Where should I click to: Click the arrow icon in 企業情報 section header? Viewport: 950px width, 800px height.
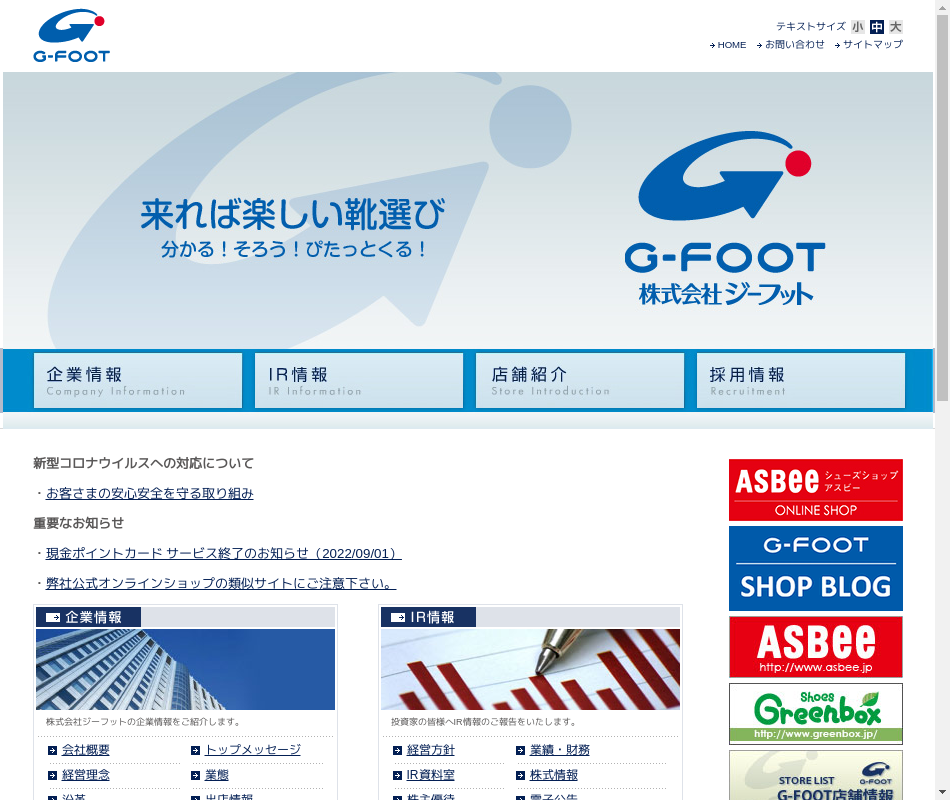53,618
